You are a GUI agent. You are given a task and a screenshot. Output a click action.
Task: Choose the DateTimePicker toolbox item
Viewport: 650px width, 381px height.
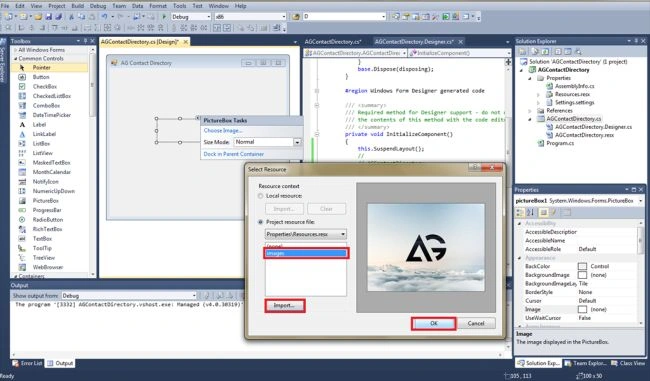(51, 115)
